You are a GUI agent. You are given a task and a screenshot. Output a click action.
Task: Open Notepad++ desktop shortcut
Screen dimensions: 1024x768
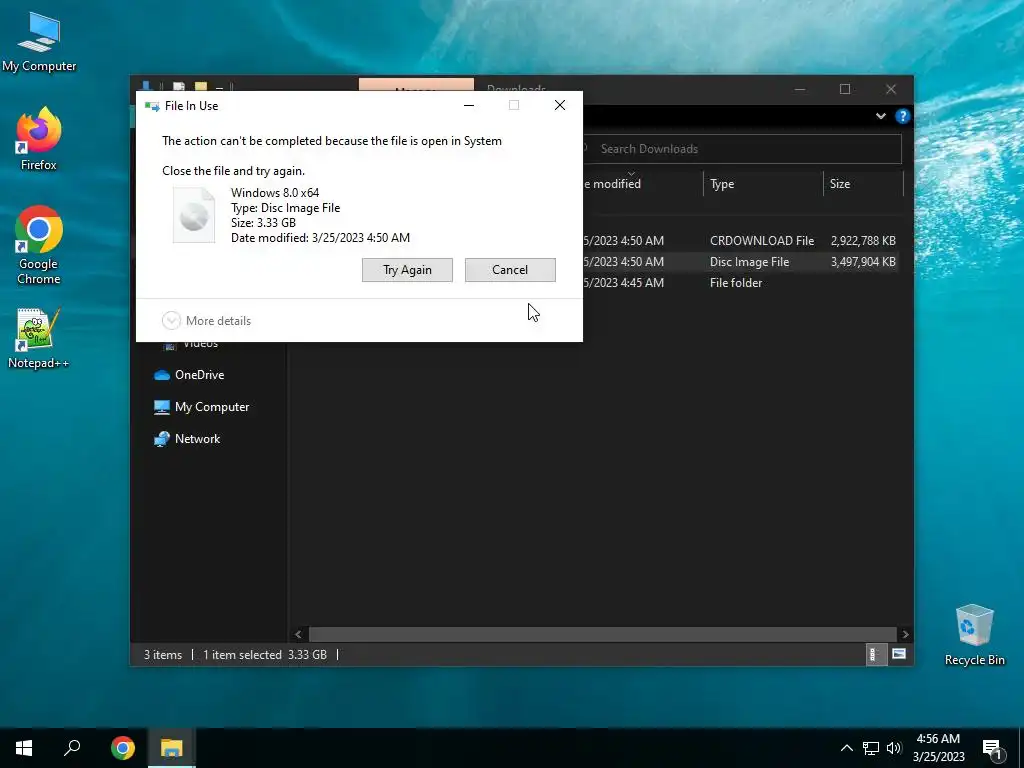click(x=39, y=339)
